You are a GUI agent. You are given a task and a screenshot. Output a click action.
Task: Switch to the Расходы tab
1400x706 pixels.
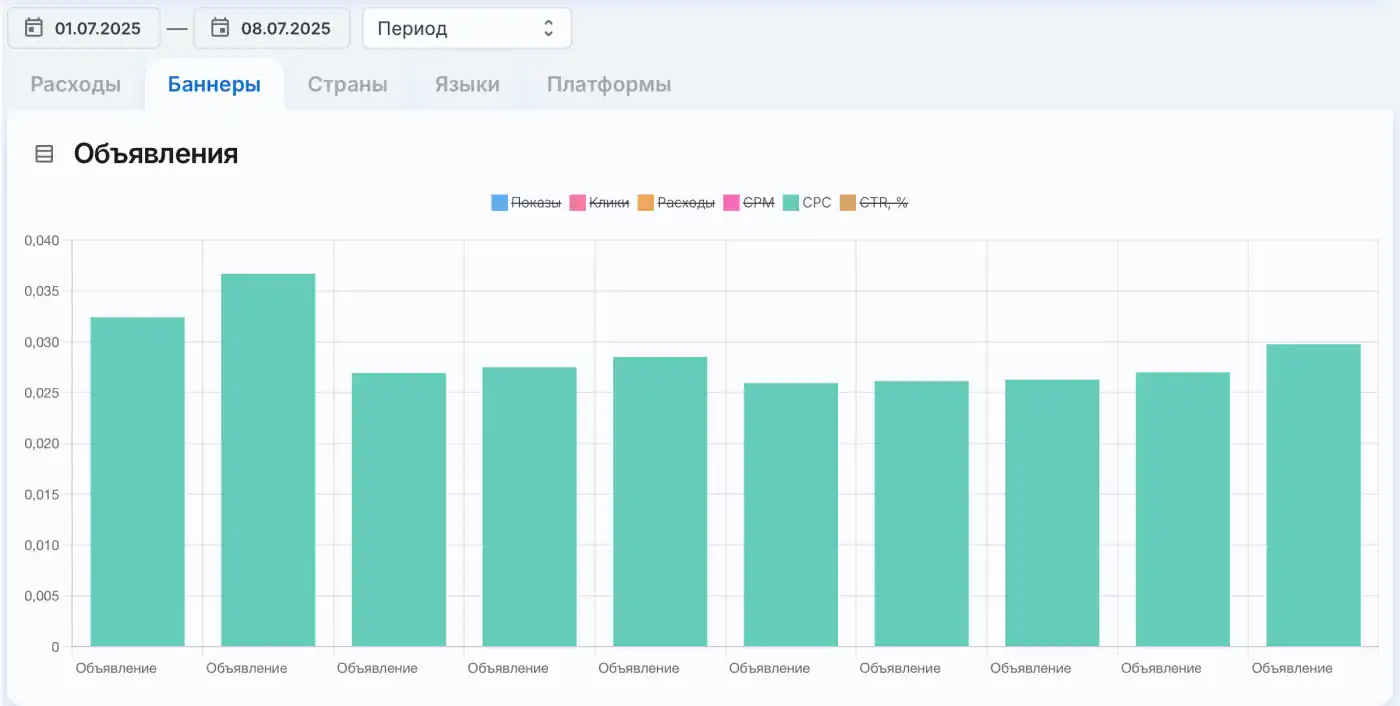(76, 85)
